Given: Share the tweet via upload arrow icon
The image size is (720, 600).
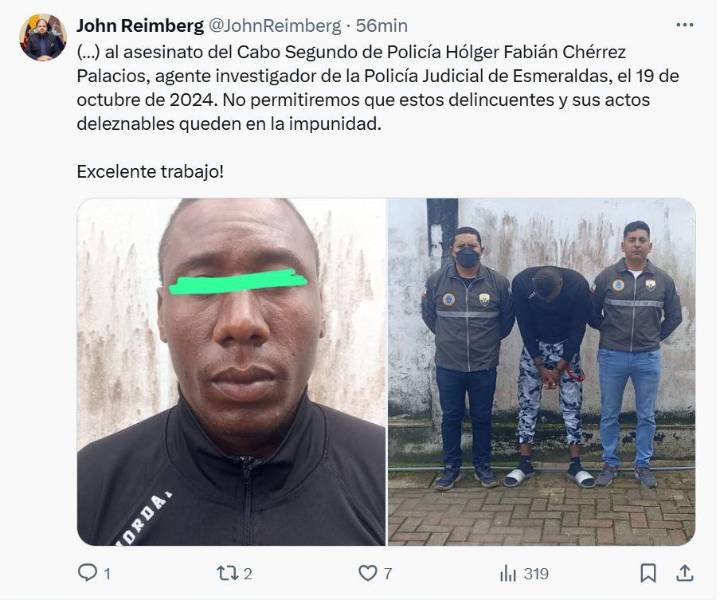Looking at the screenshot, I should pyautogui.click(x=685, y=573).
